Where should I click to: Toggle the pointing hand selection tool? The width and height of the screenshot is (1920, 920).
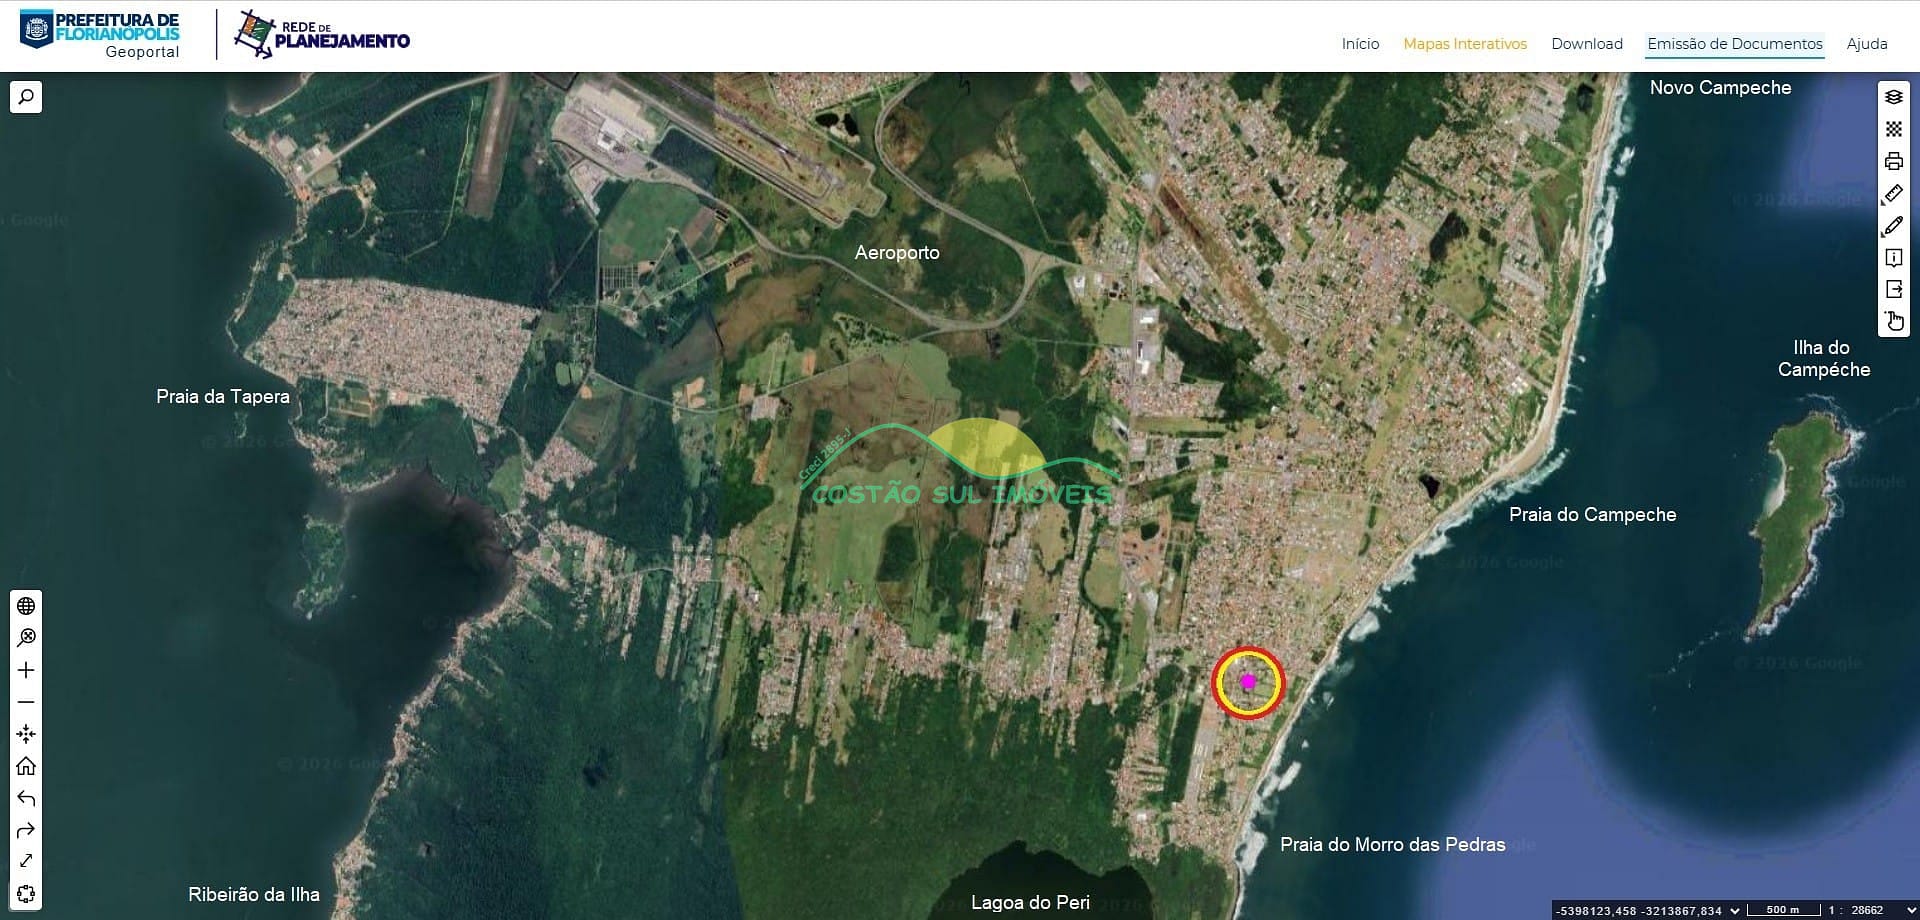coord(1893,321)
